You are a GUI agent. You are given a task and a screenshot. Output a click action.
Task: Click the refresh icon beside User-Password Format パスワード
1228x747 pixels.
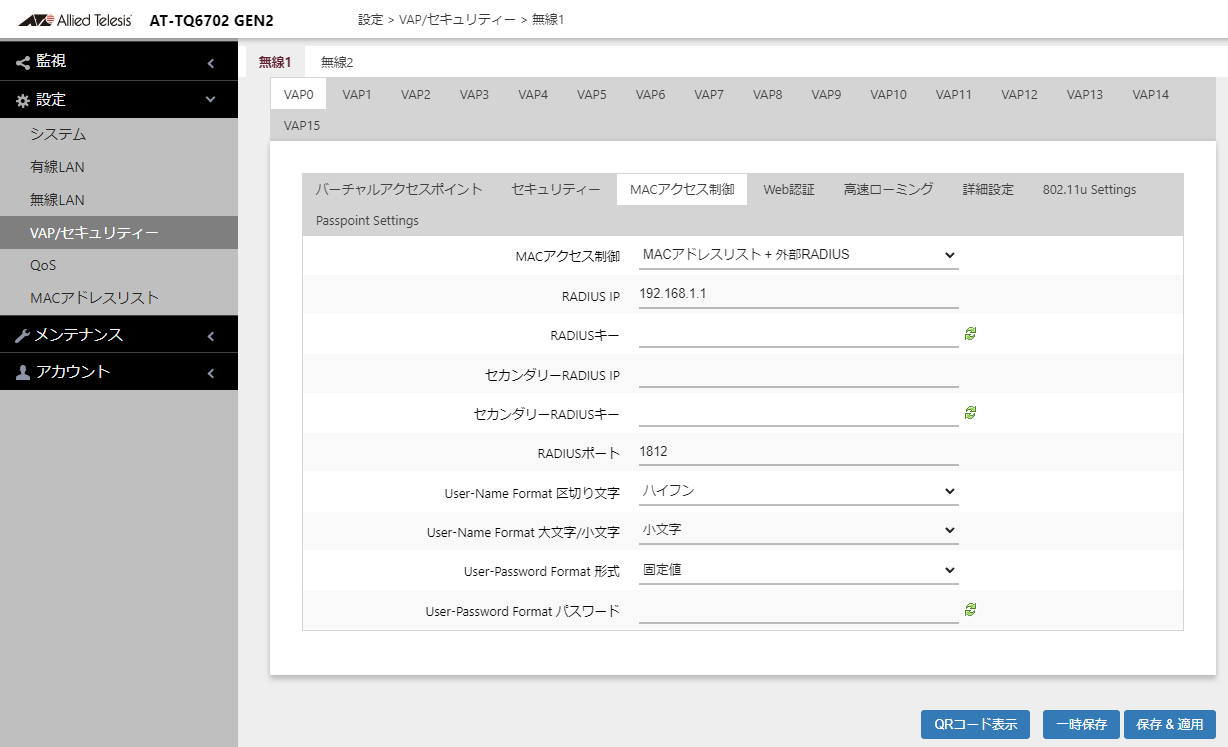(x=970, y=609)
